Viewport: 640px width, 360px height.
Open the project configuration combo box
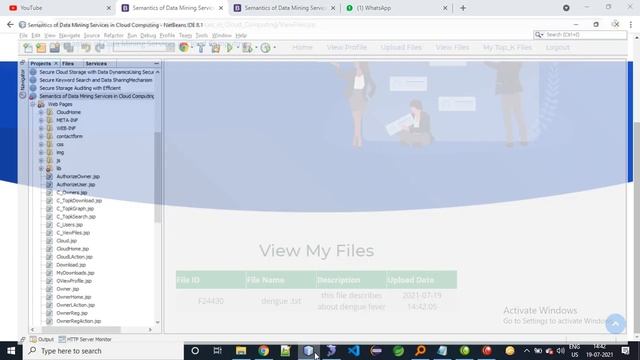click(144, 47)
